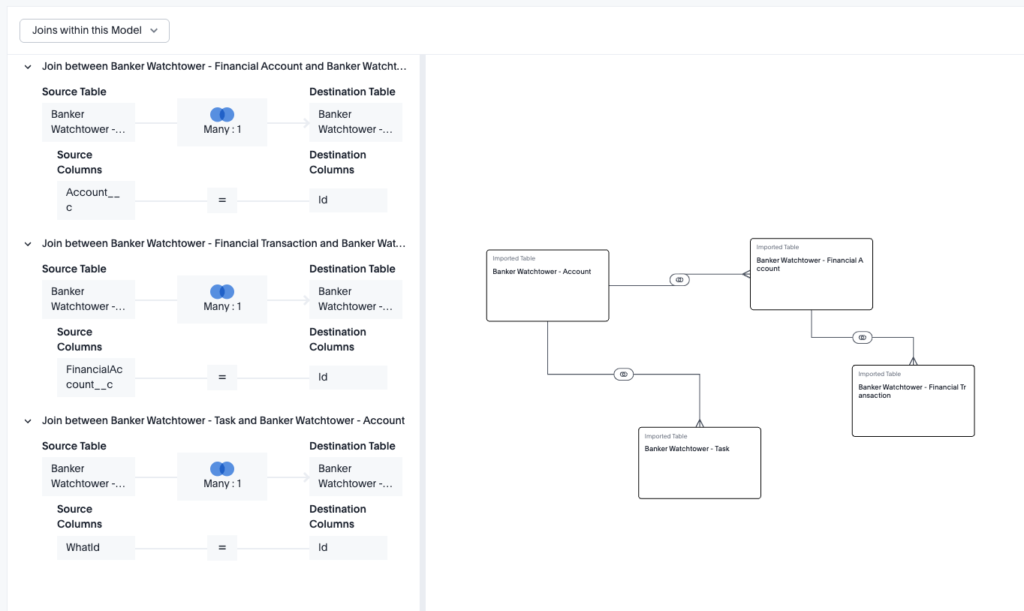
Task: Click the Join between Financial Transaction header text
Action: pyautogui.click(x=224, y=242)
